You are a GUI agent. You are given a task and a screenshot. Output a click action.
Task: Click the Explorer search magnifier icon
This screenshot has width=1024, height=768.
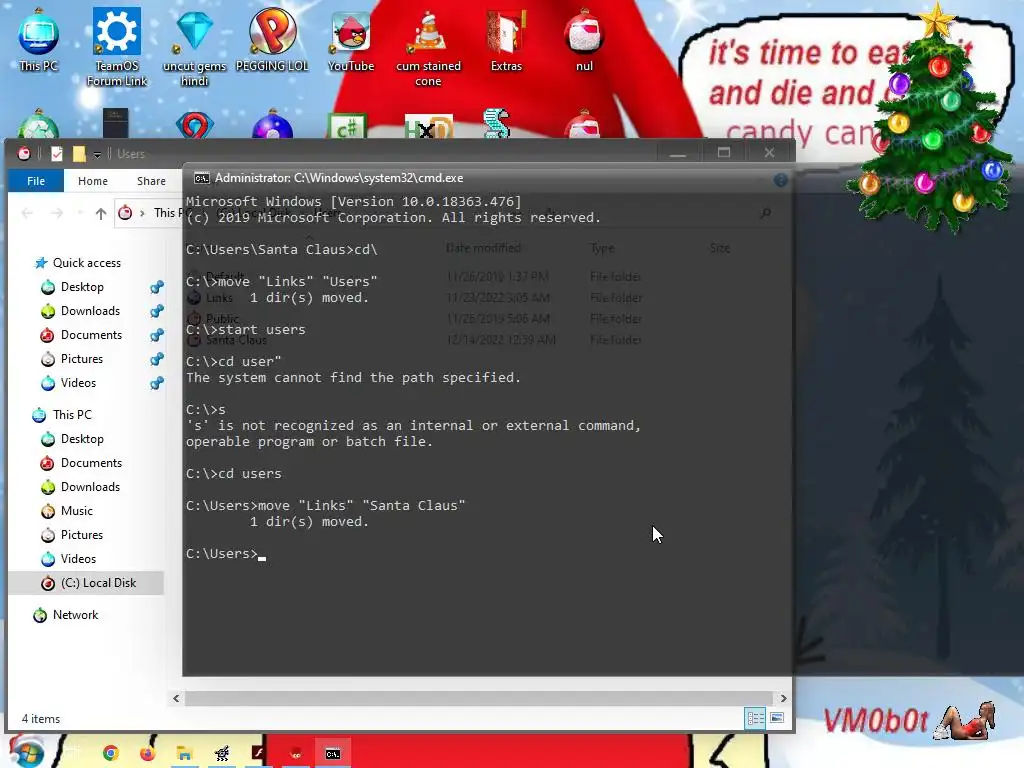(766, 213)
